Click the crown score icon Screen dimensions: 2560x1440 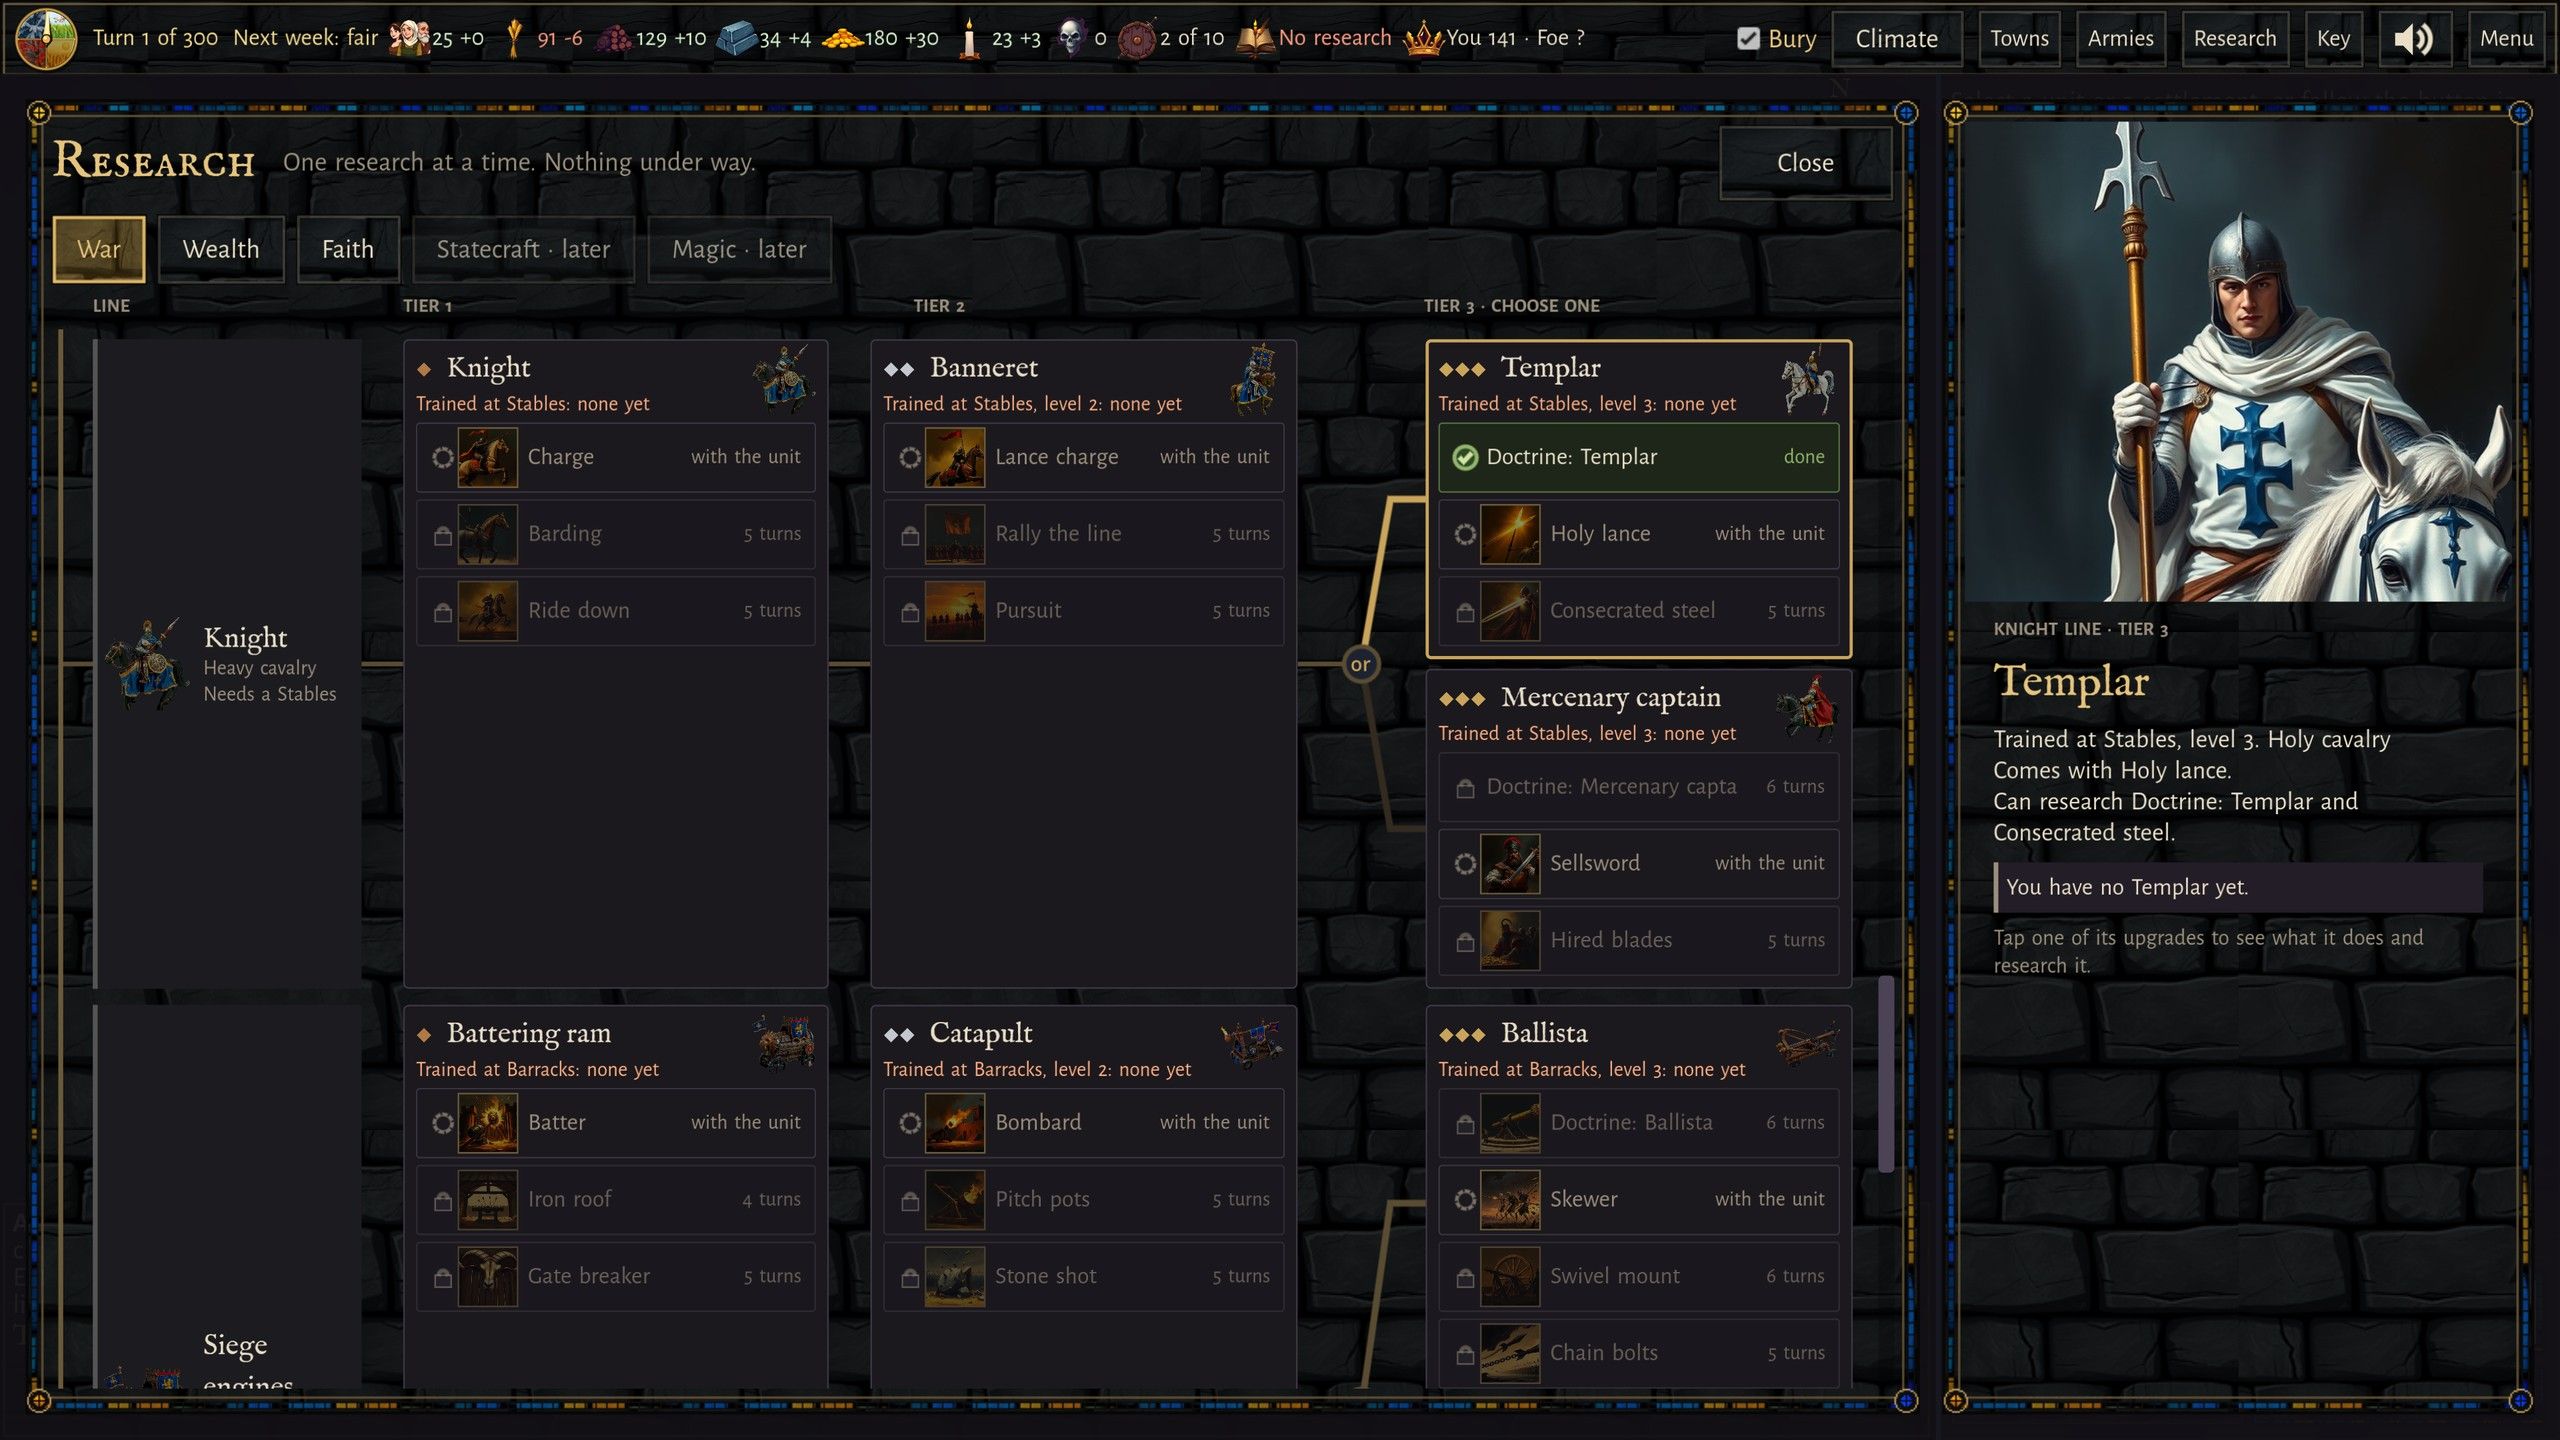coord(1423,39)
